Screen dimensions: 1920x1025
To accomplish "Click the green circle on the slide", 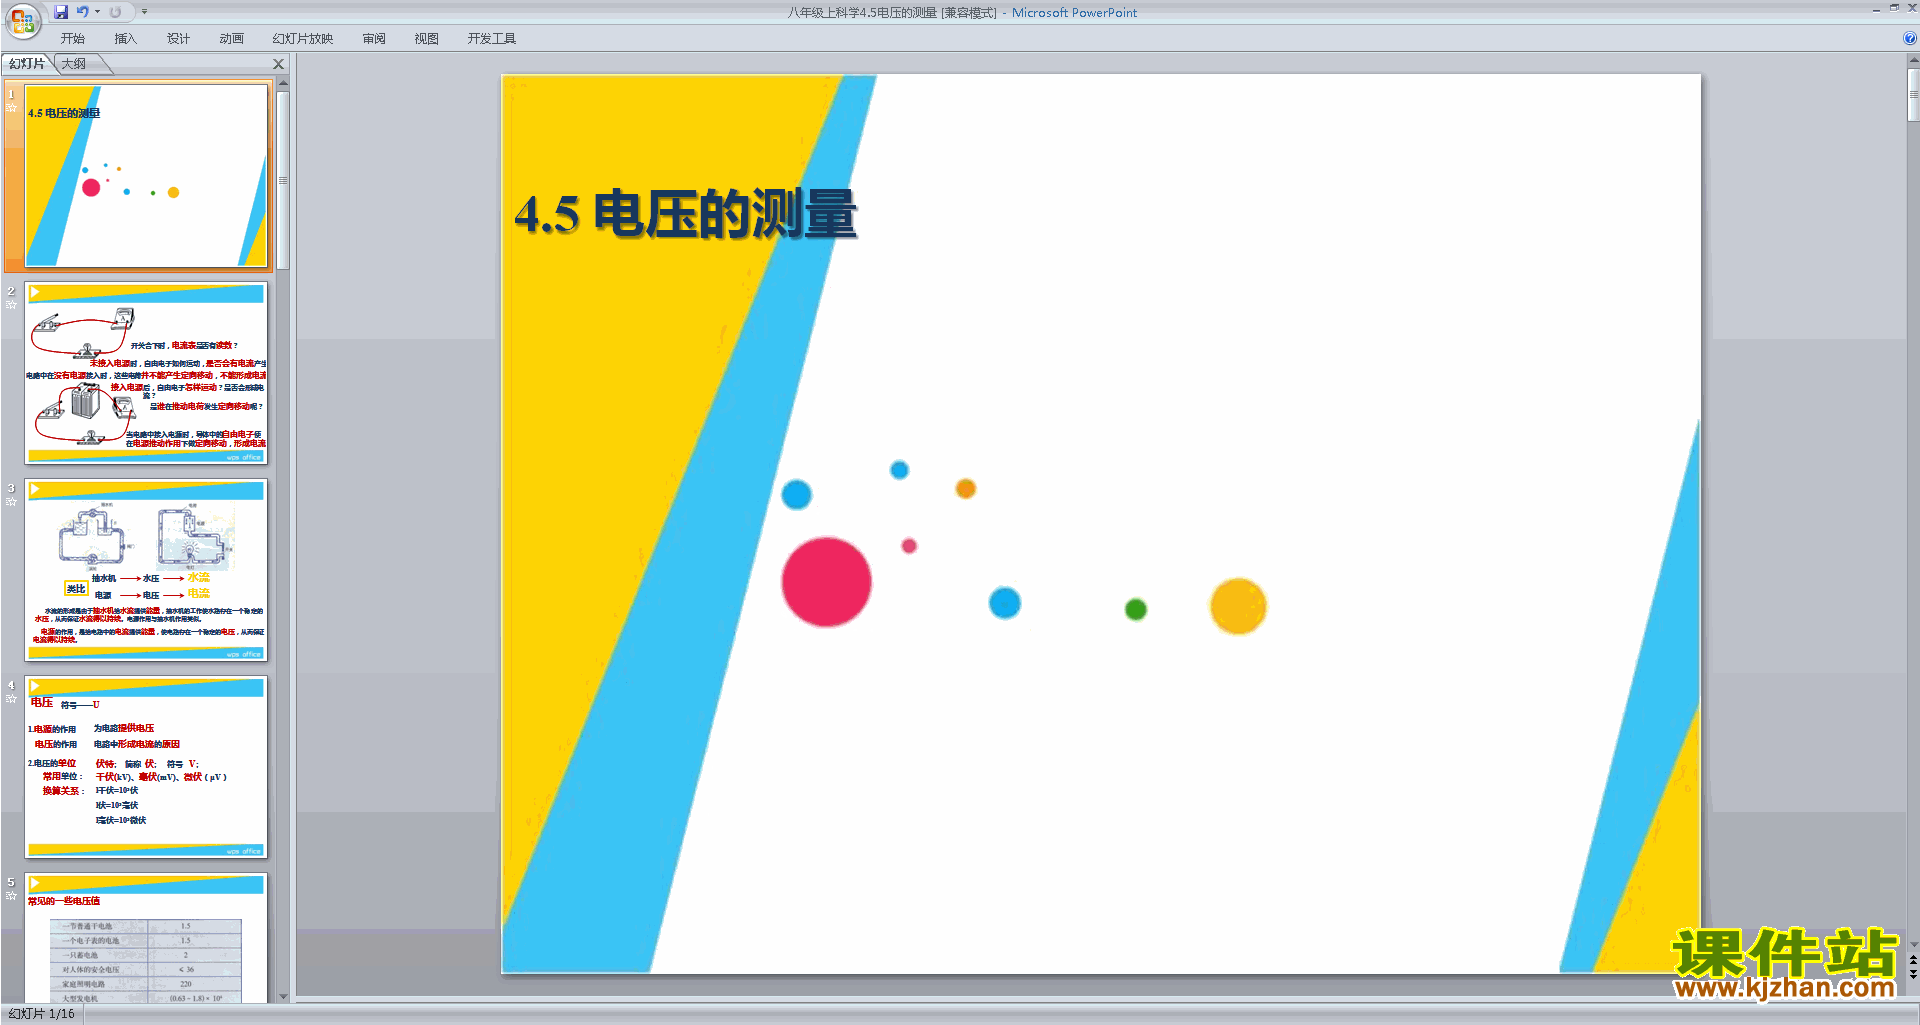I will point(1135,609).
